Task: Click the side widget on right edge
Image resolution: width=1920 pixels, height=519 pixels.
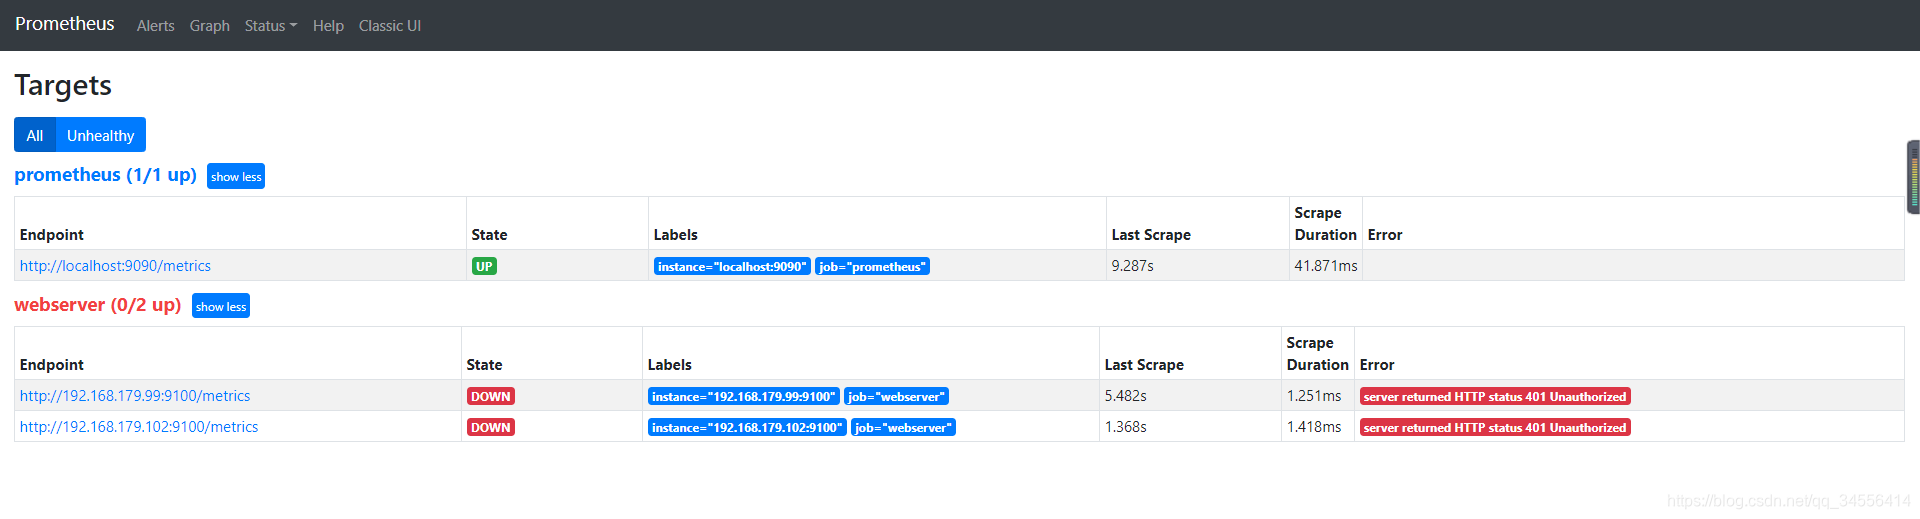Action: tap(1913, 177)
